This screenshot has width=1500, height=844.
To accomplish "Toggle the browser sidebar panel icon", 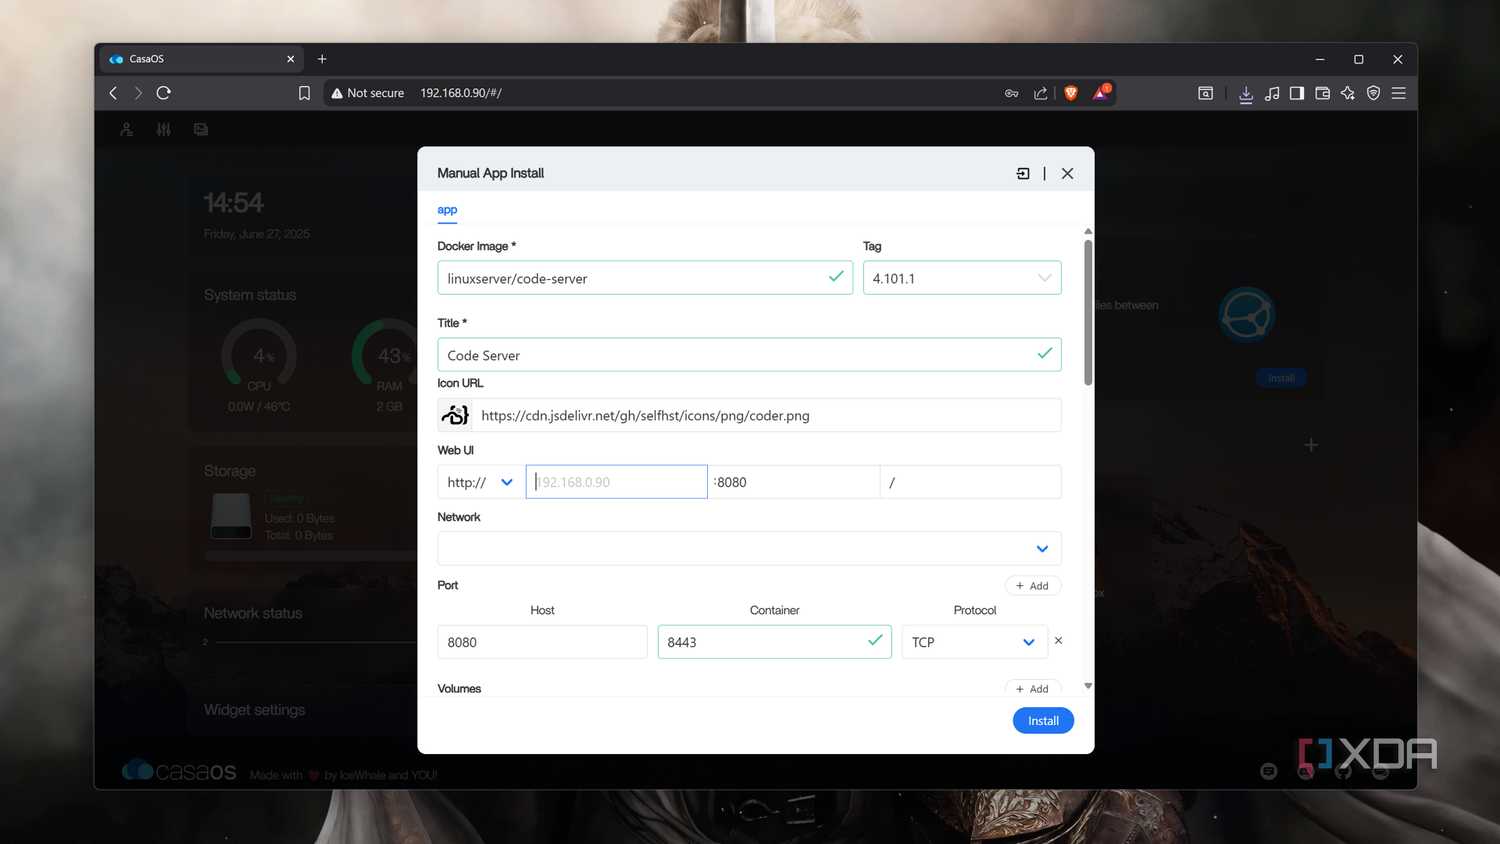I will coord(1297,93).
